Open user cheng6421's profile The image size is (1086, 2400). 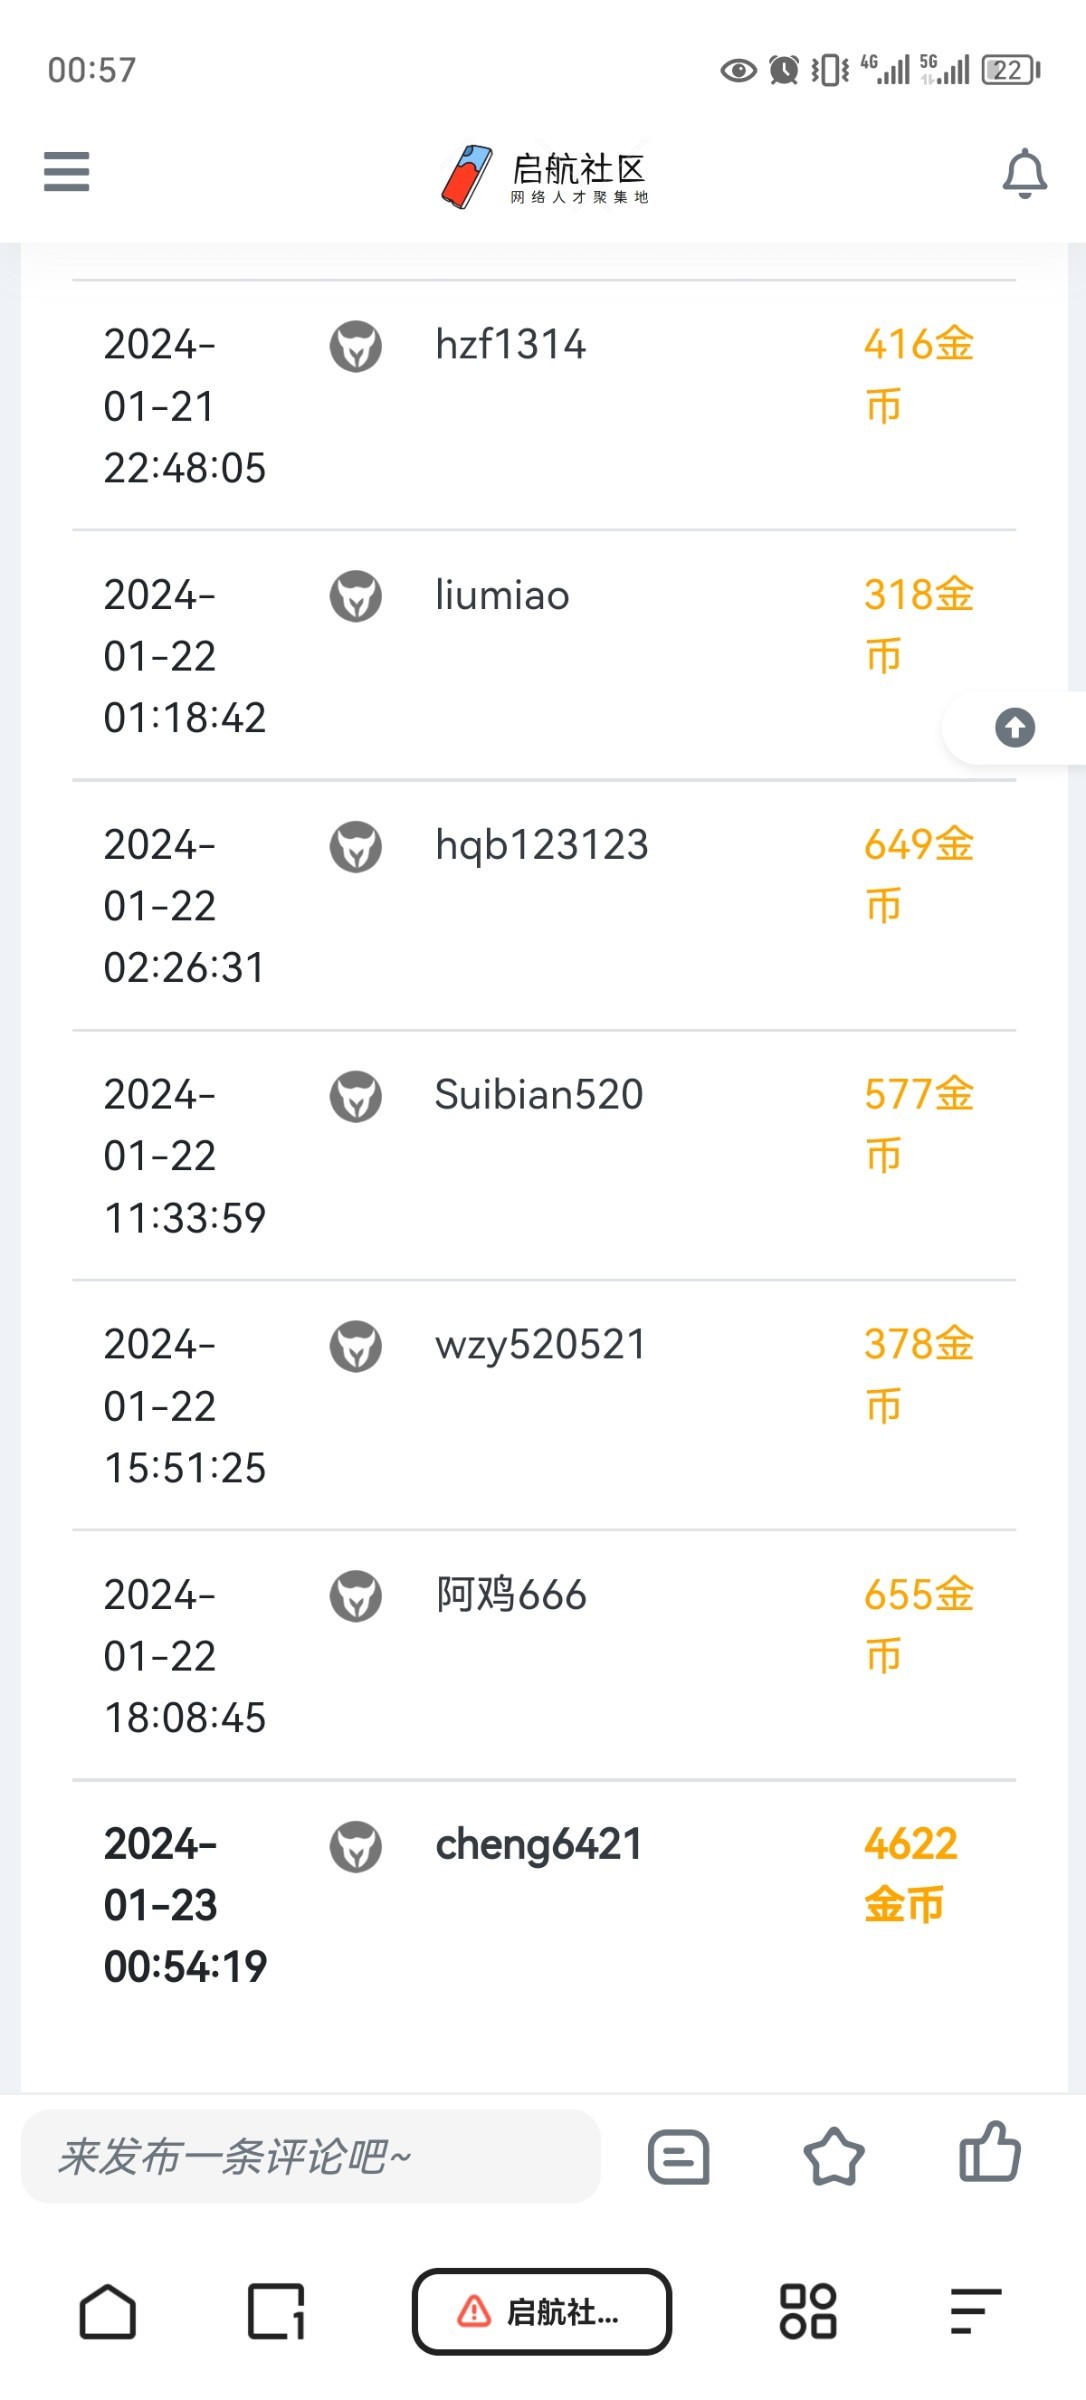pos(538,1845)
